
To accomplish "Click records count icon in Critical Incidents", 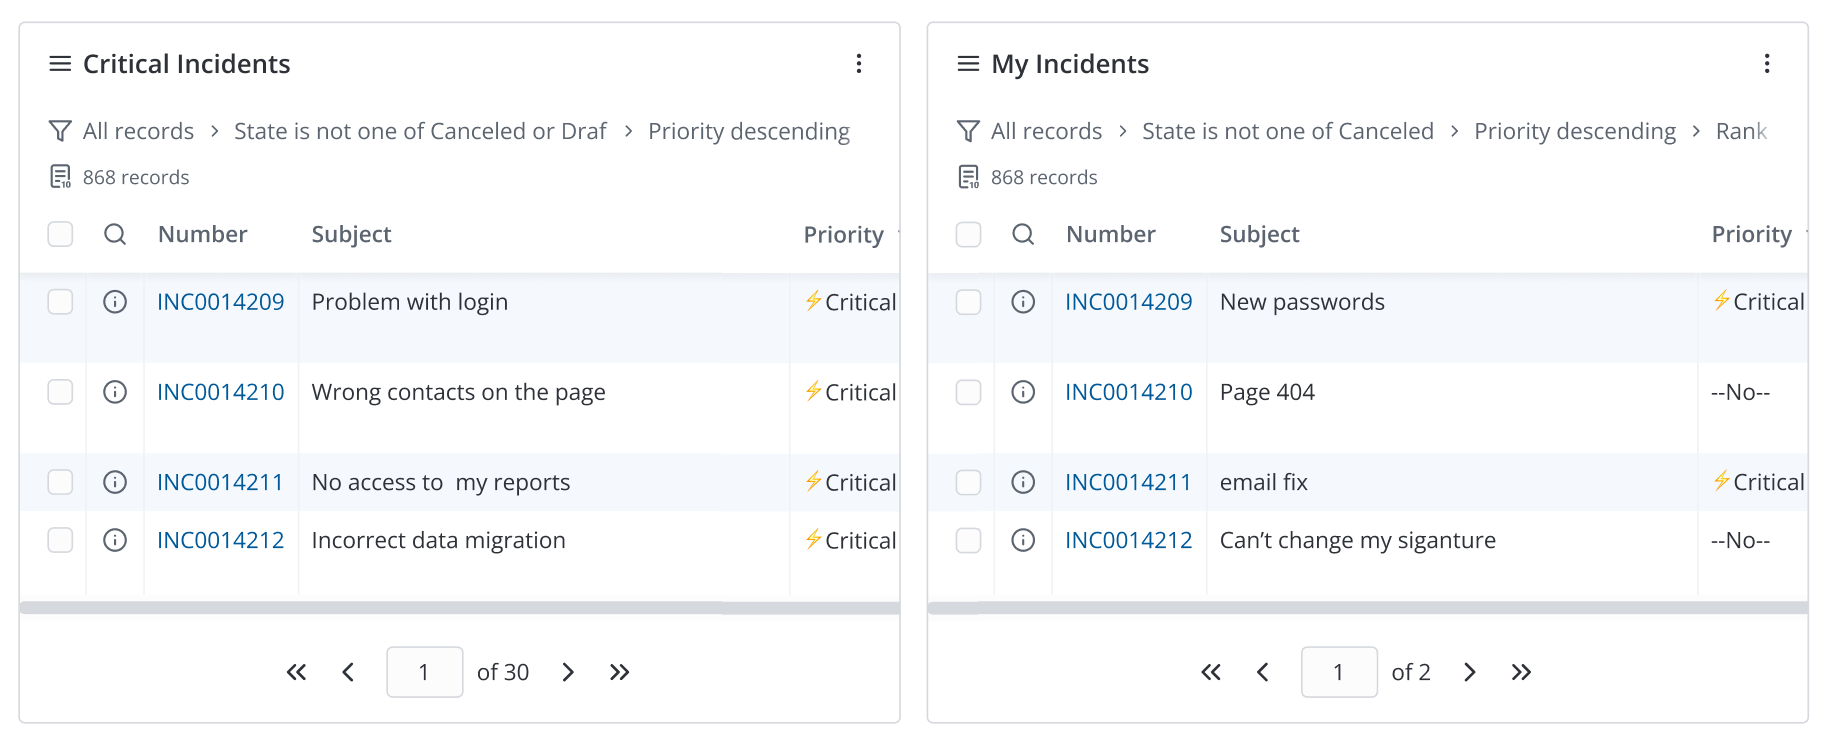I will point(60,177).
